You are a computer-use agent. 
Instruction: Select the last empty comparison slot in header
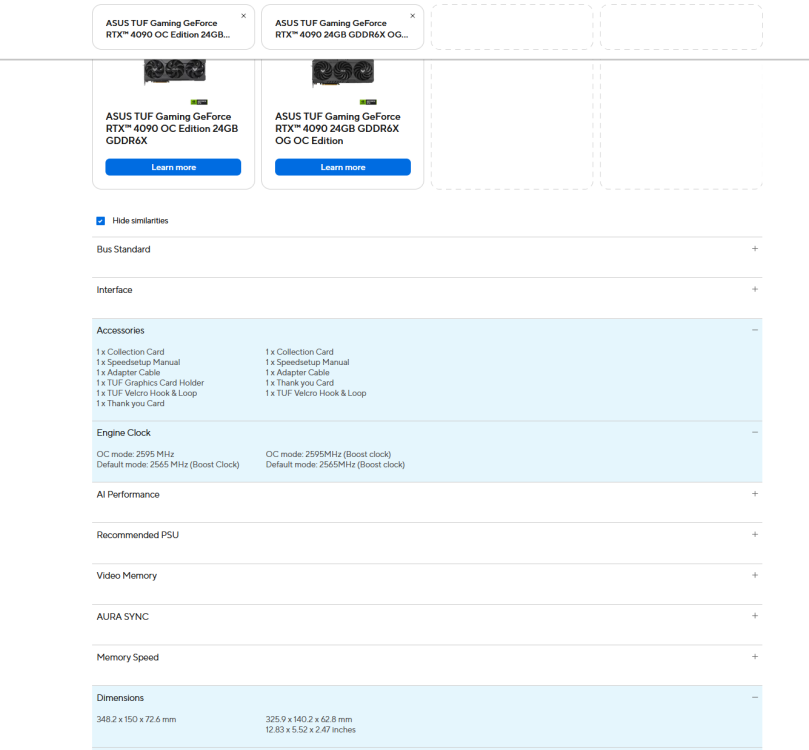click(681, 27)
